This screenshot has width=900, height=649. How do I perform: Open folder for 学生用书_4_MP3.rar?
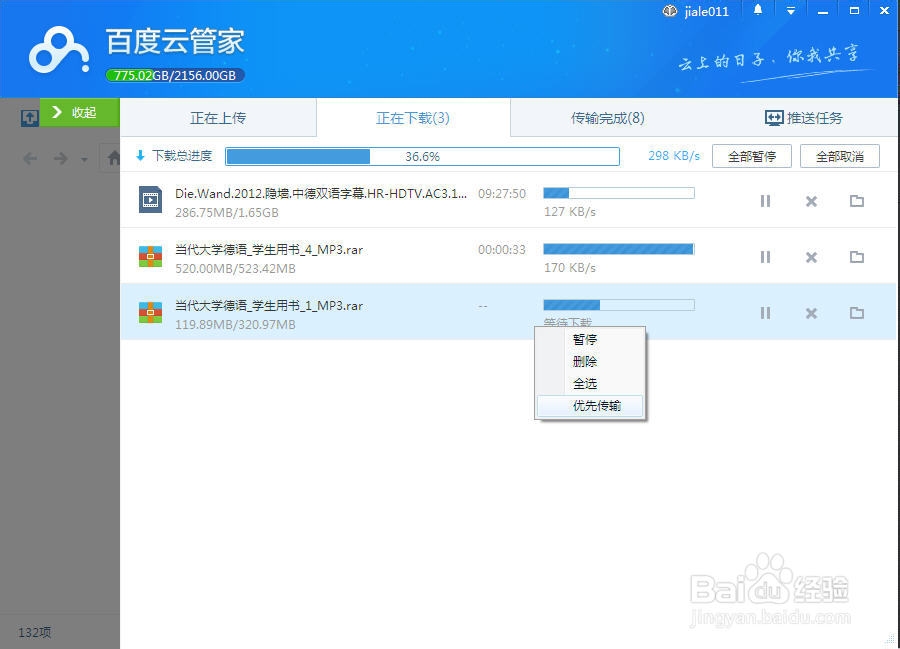(857, 257)
